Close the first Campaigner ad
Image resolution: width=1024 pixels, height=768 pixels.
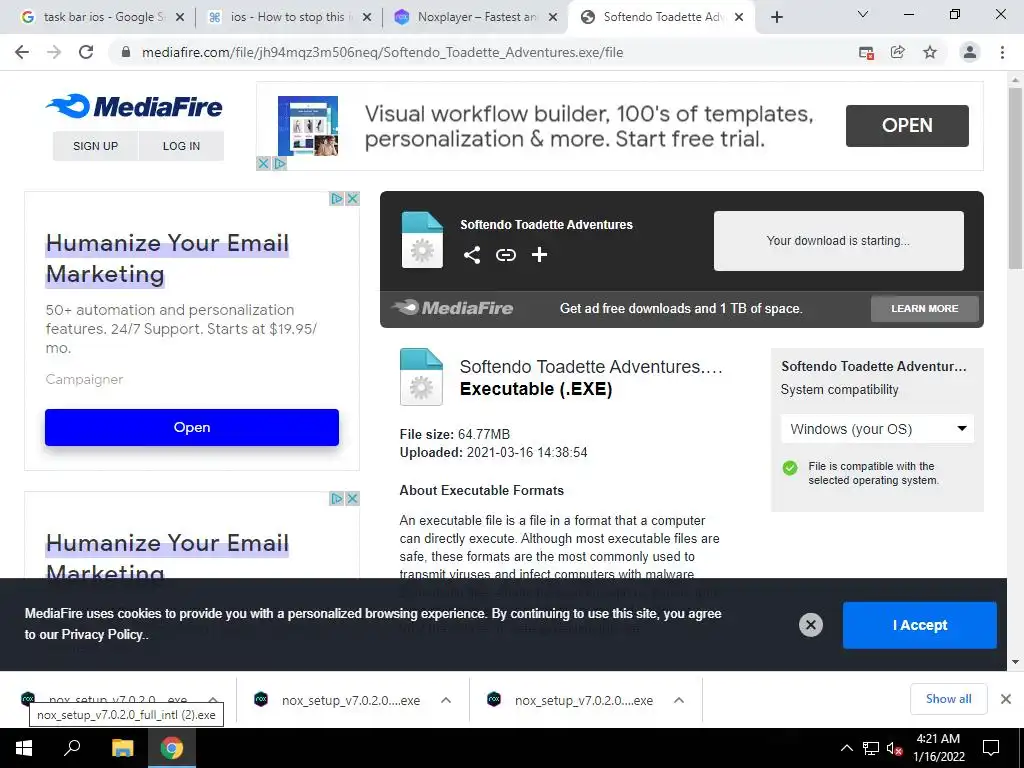[x=353, y=199]
